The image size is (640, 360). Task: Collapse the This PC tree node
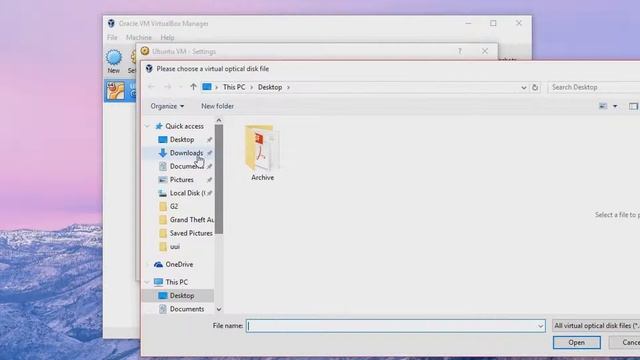point(147,282)
